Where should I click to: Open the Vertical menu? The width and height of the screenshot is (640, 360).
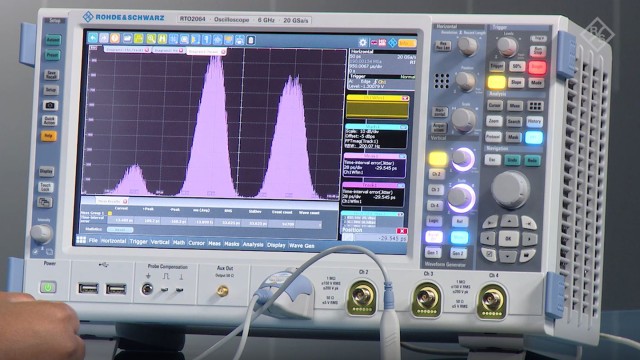click(160, 242)
